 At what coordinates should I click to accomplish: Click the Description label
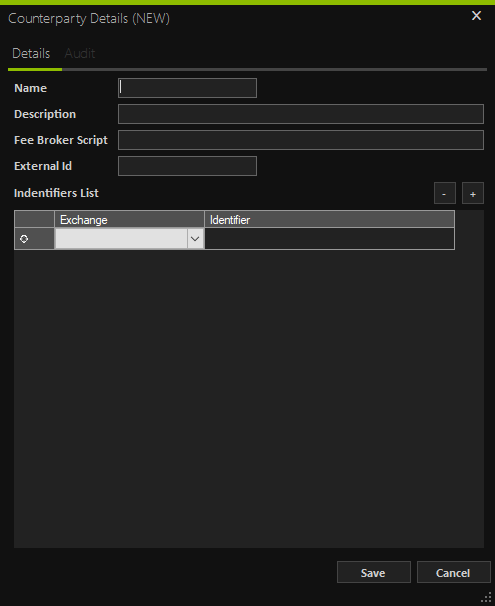tap(45, 114)
